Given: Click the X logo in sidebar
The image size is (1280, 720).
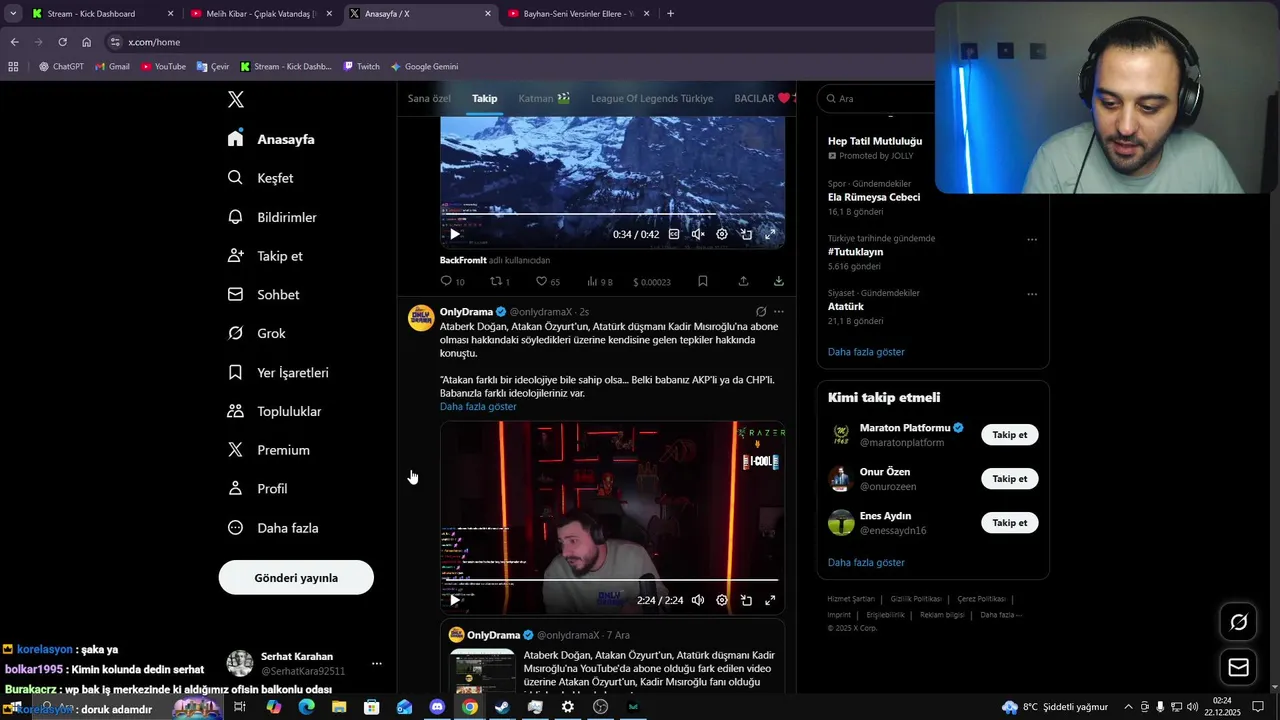Looking at the screenshot, I should [236, 99].
